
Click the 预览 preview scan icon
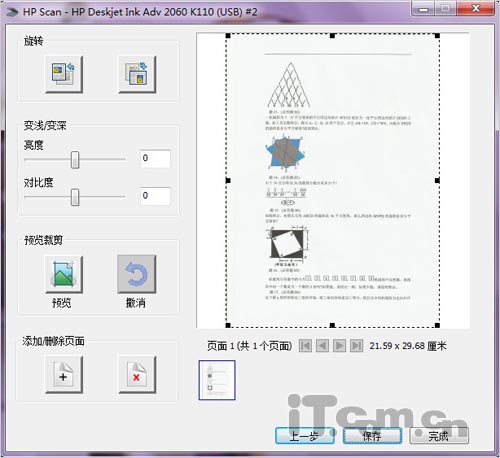[x=64, y=274]
